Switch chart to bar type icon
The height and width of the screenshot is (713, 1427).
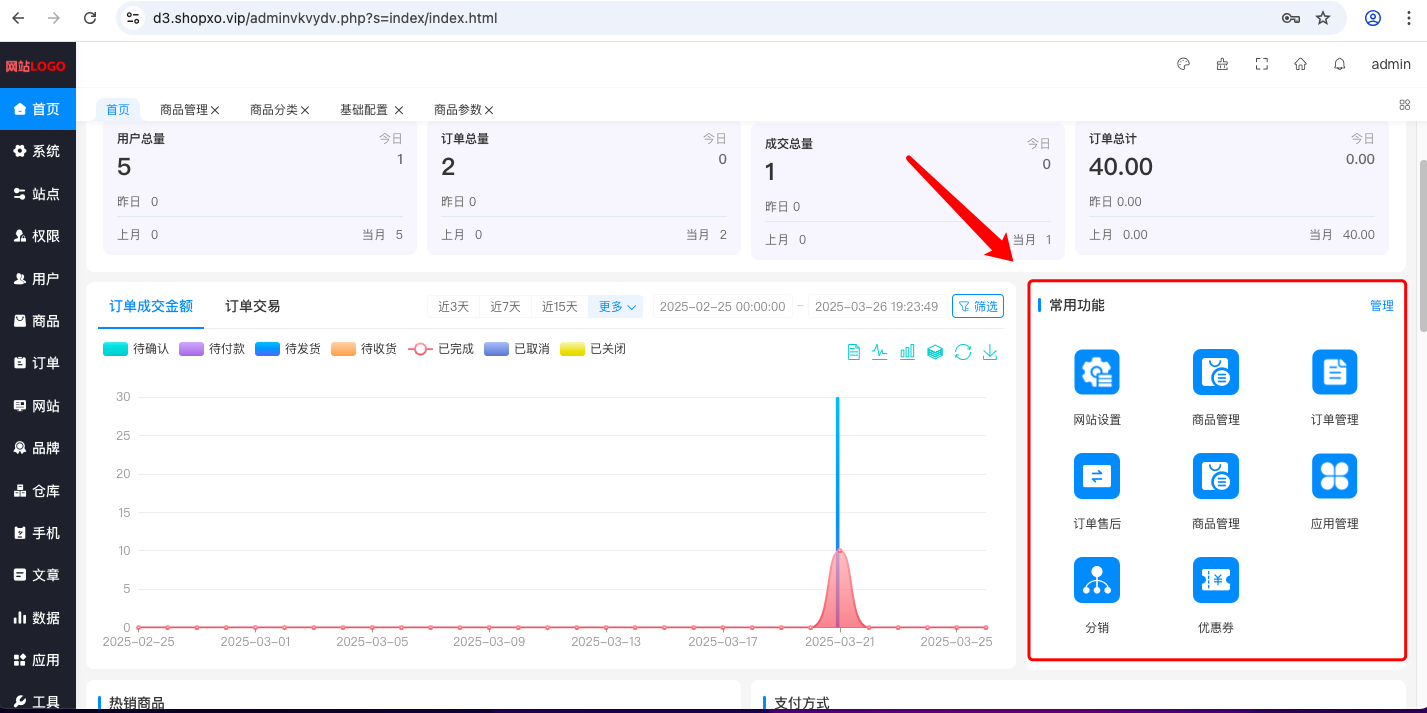[908, 352]
